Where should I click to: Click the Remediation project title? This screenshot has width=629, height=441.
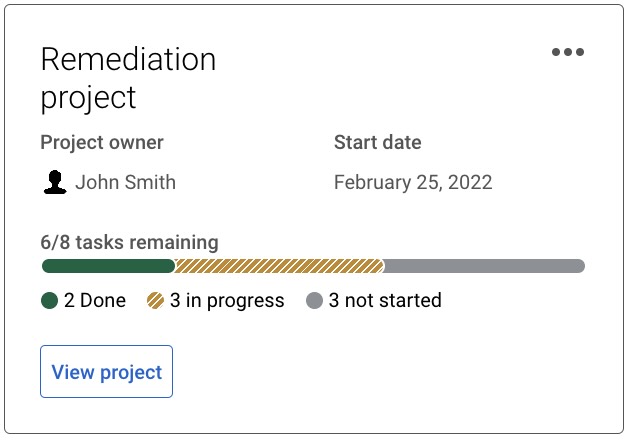[x=128, y=78]
